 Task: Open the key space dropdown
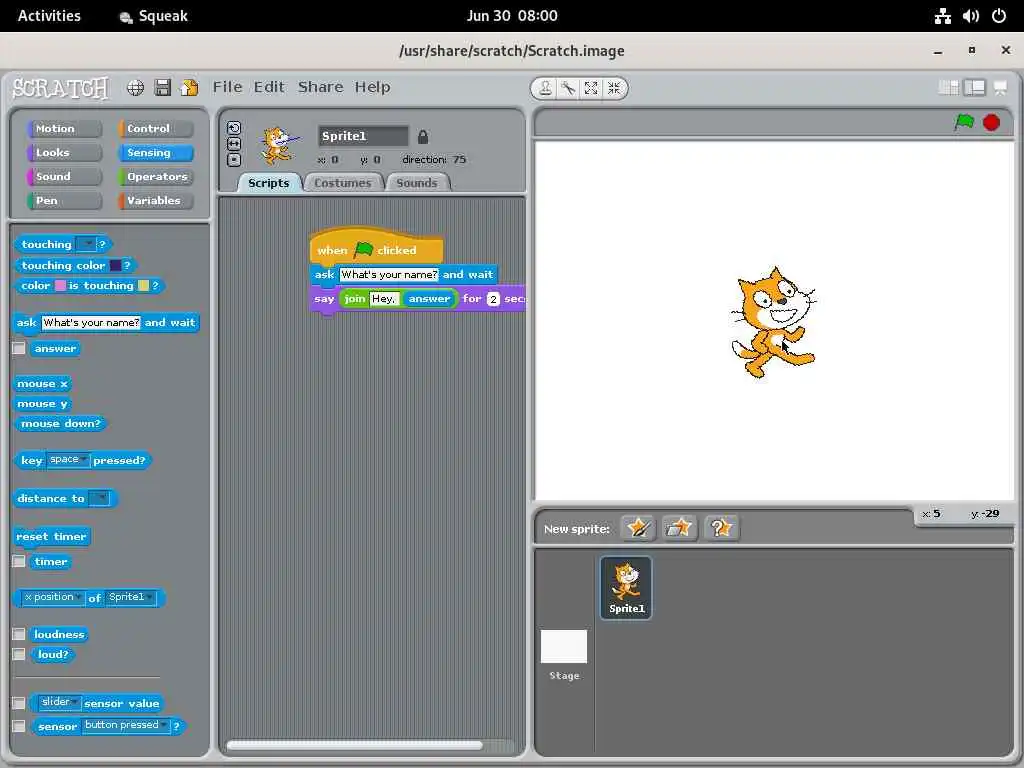pyautogui.click(x=68, y=460)
